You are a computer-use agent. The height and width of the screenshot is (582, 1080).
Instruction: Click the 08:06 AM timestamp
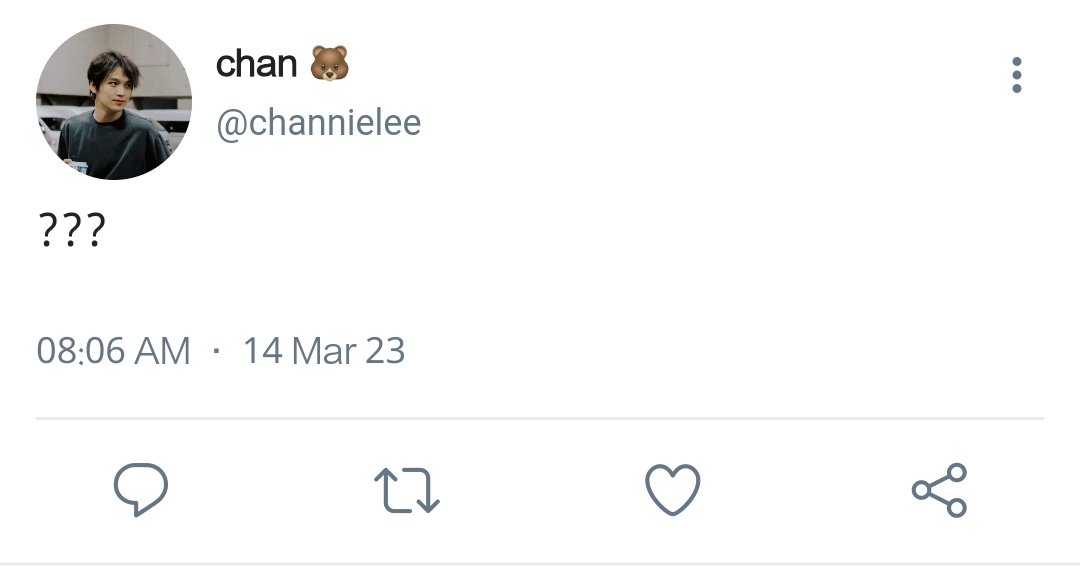click(114, 351)
